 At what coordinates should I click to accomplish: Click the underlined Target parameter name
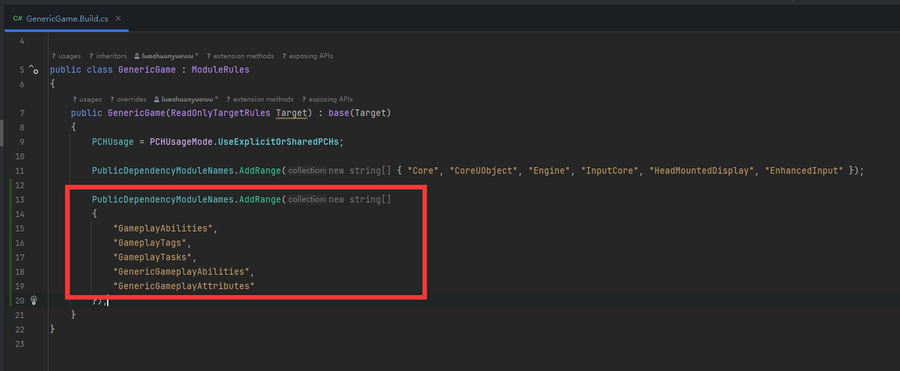click(293, 113)
